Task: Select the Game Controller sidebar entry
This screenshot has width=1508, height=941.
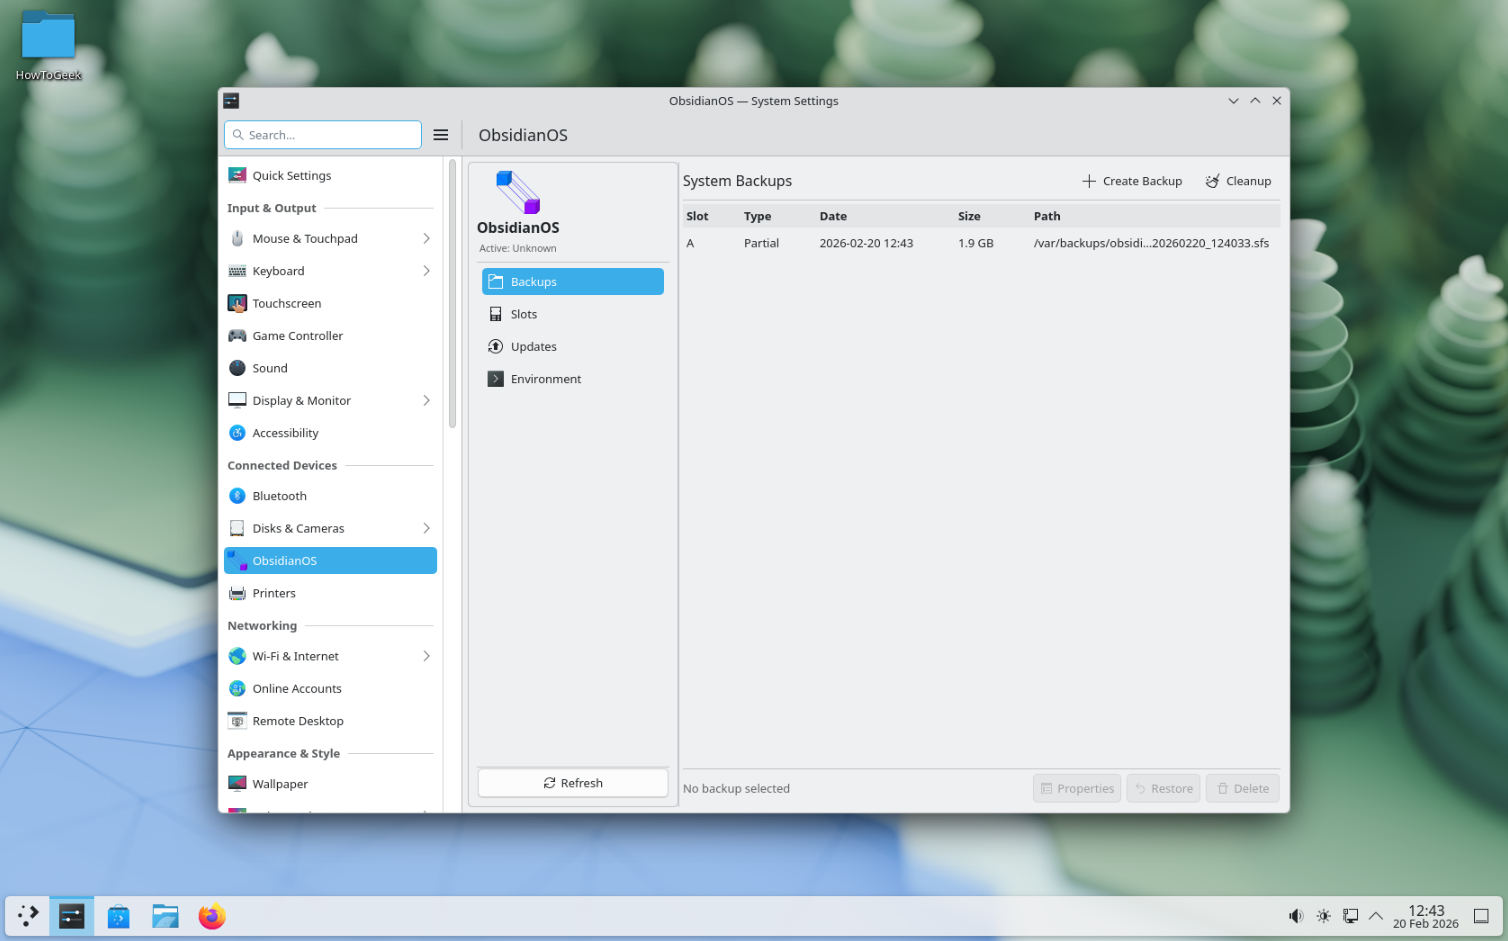Action: click(297, 336)
